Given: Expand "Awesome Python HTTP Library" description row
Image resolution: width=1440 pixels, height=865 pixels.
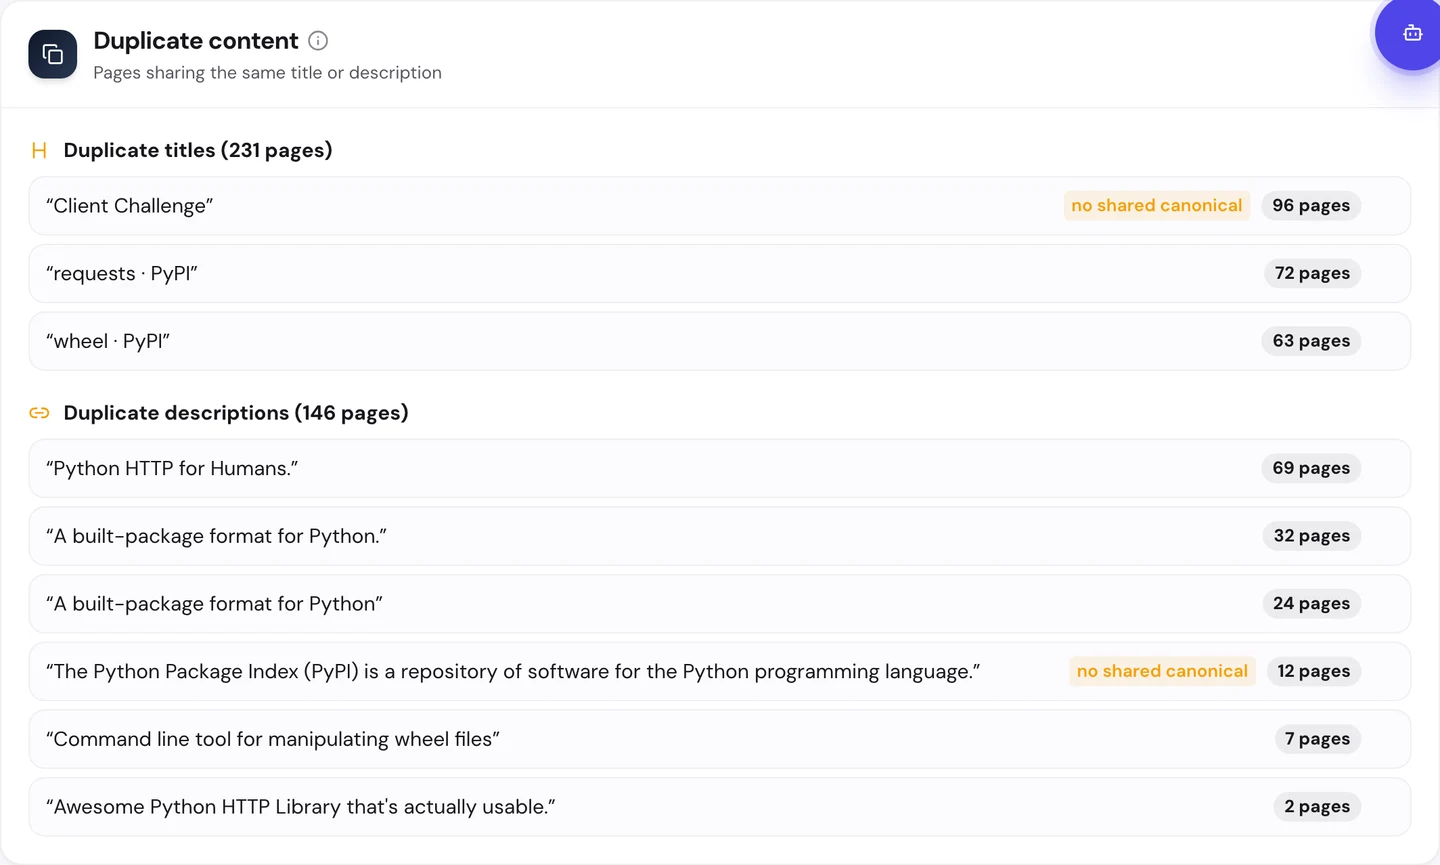Looking at the screenshot, I should coord(720,807).
